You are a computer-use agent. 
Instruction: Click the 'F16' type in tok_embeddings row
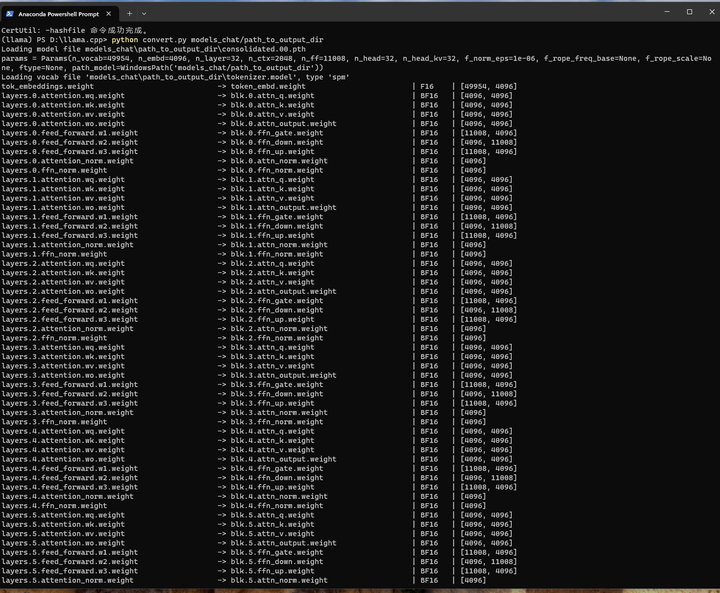427,86
